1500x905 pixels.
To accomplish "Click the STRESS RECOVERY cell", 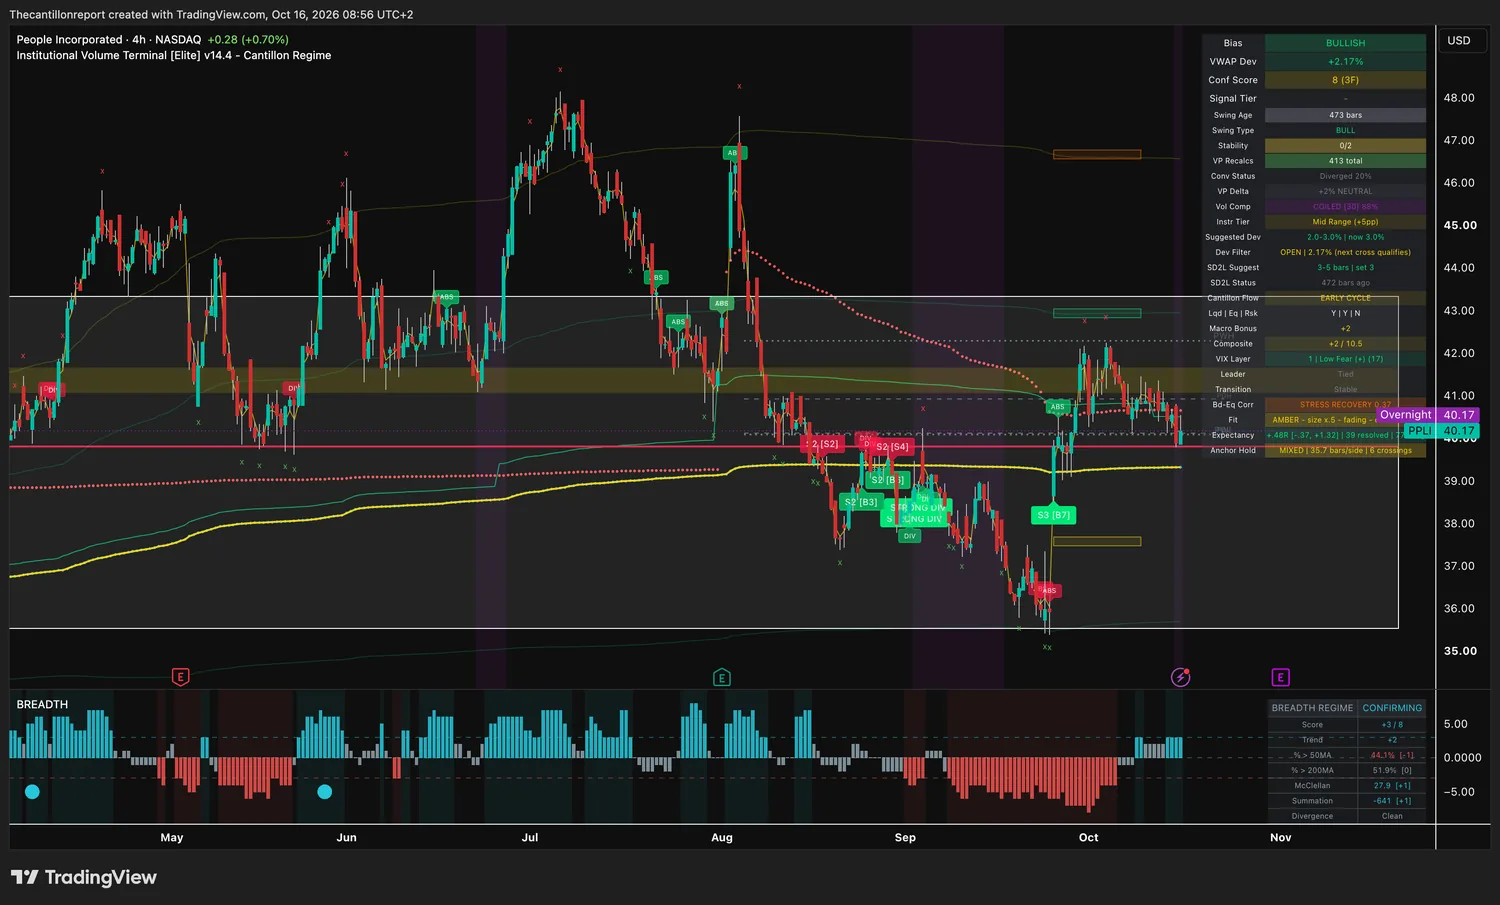I will [1345, 405].
